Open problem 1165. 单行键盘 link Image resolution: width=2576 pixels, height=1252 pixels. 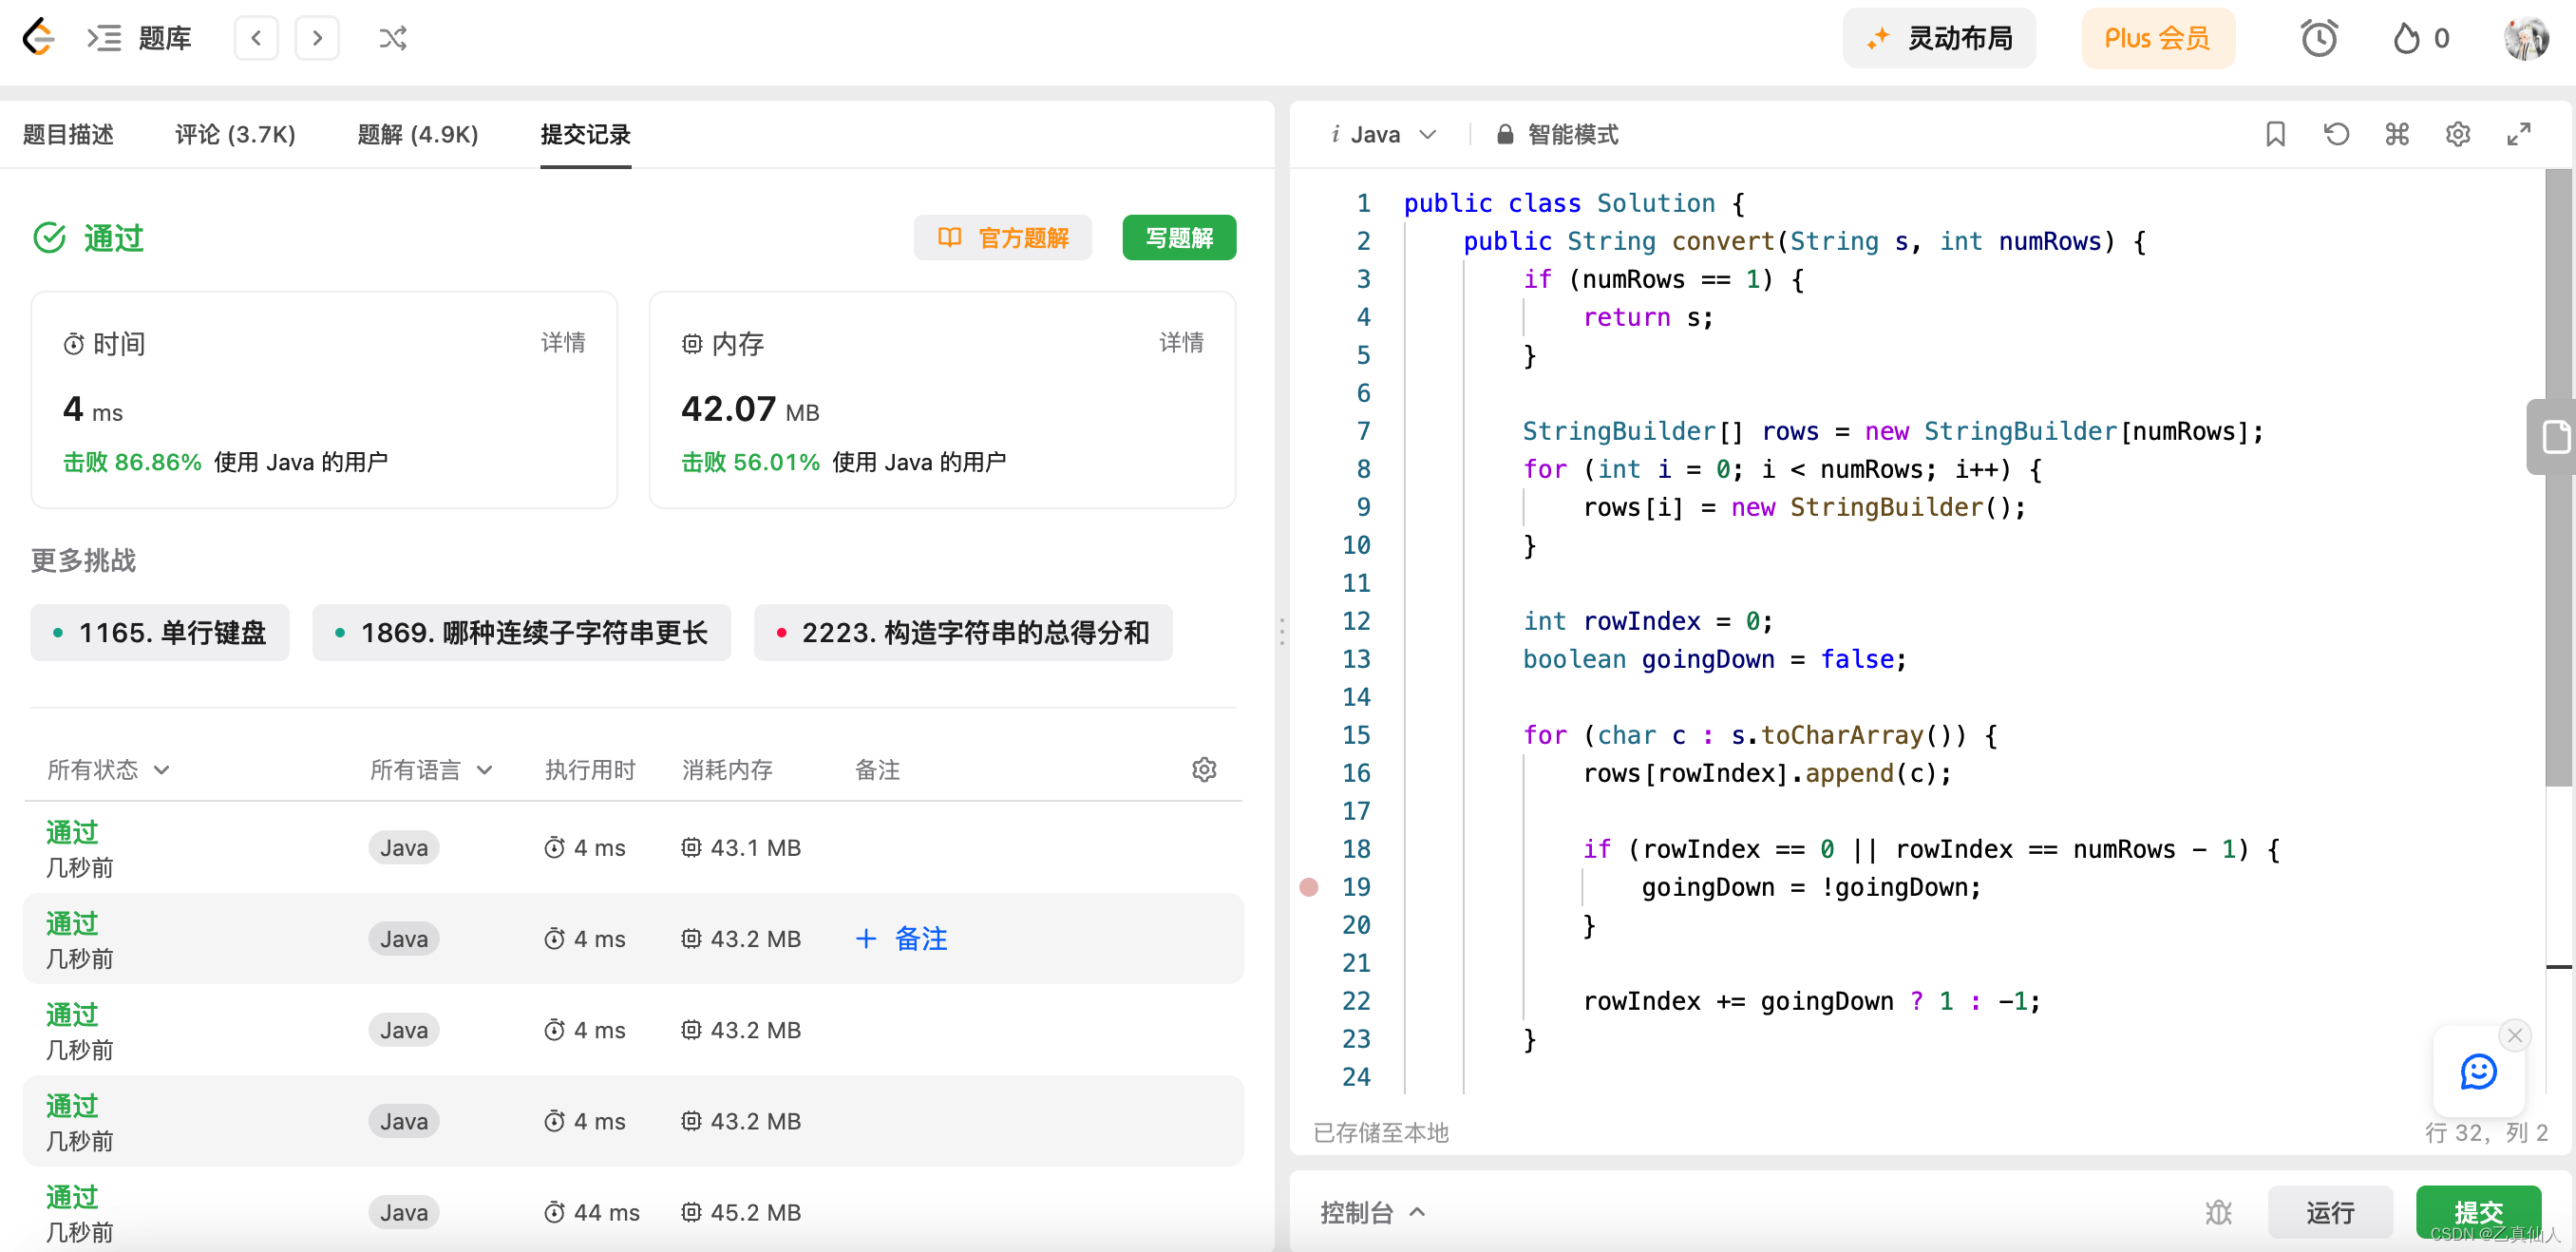coord(160,632)
